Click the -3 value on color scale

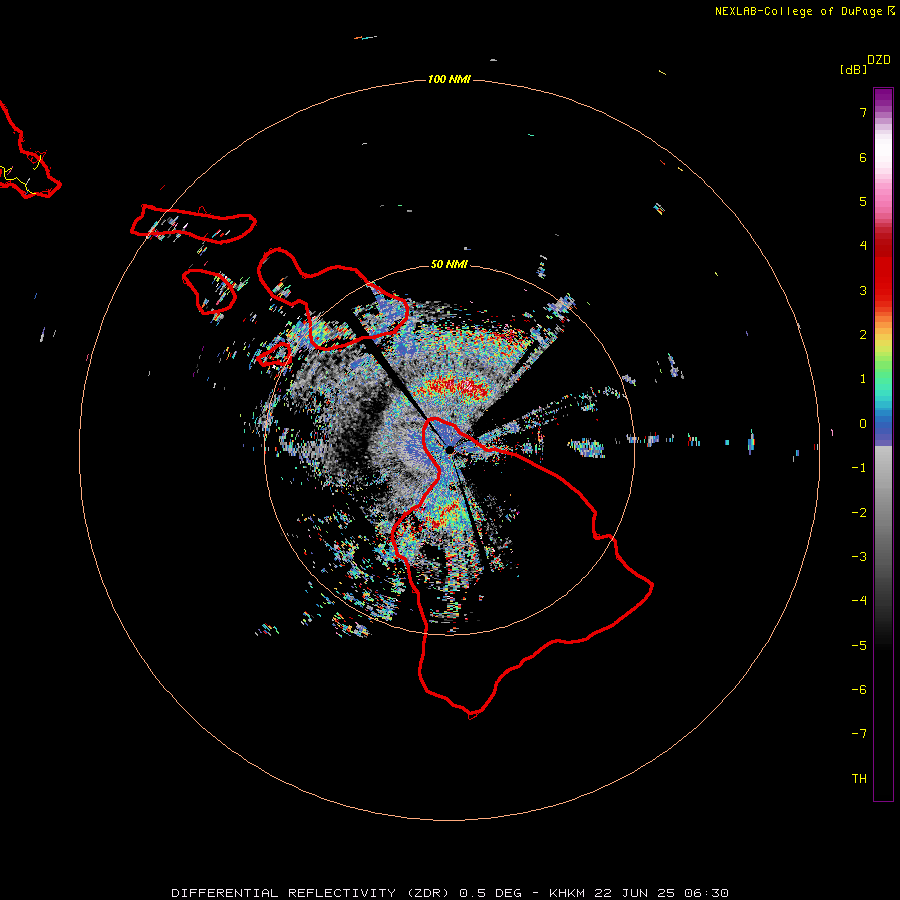(x=859, y=557)
